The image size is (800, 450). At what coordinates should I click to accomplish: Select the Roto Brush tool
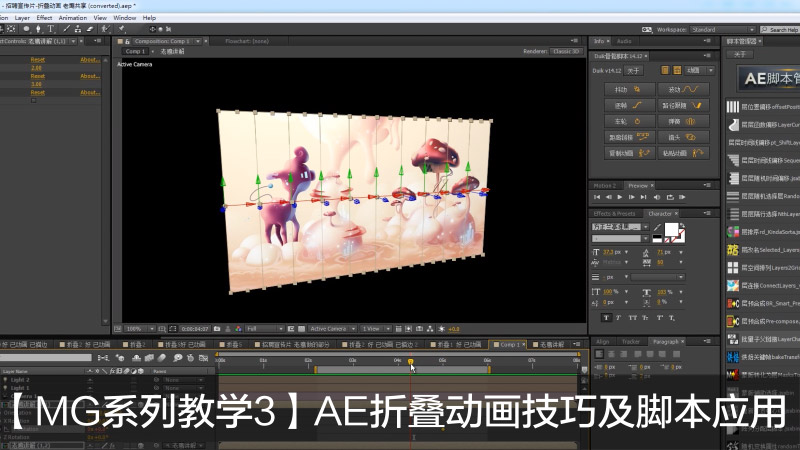[x=106, y=29]
